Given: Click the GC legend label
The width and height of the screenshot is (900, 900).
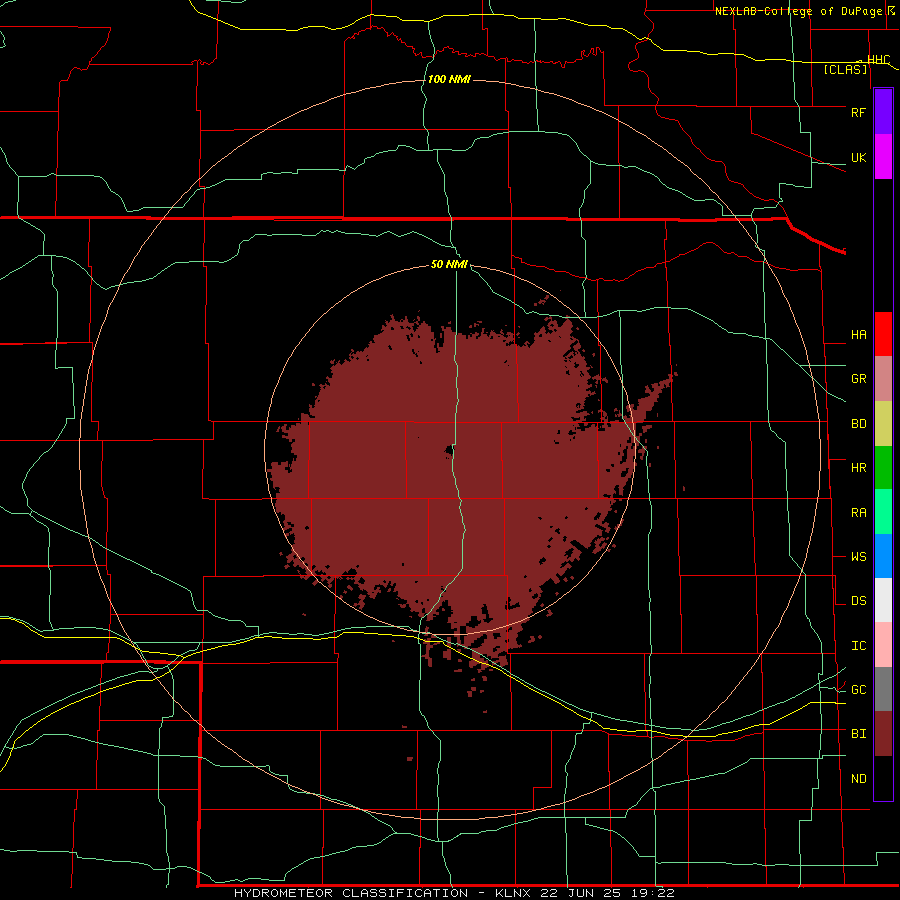Looking at the screenshot, I should (858, 690).
